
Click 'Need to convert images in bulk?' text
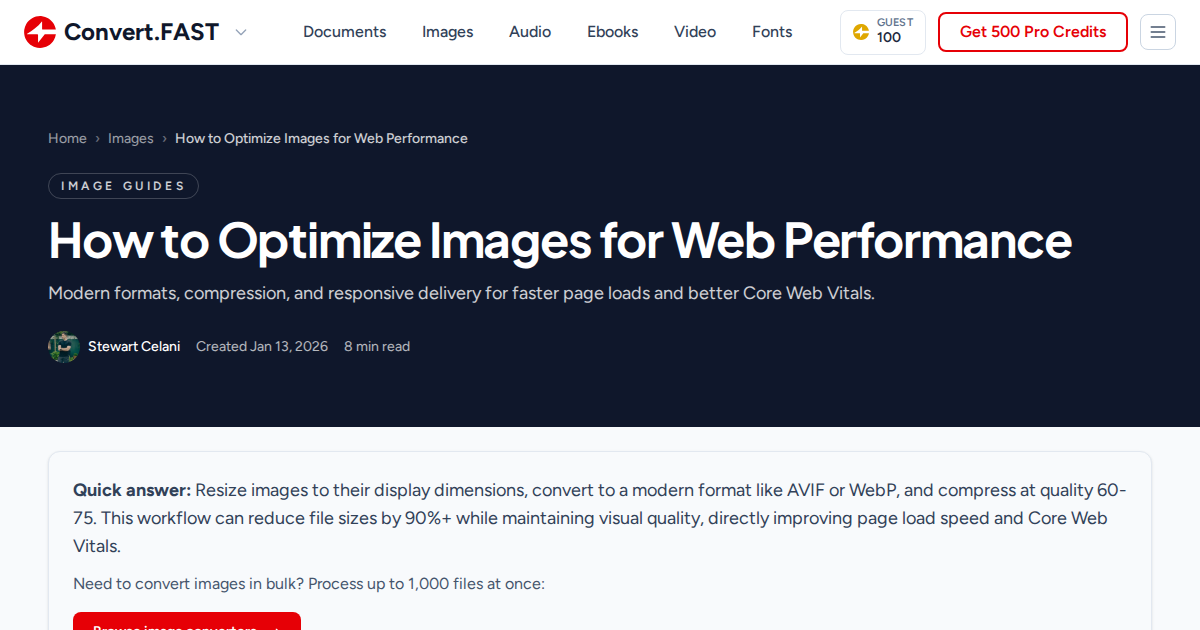(x=189, y=584)
